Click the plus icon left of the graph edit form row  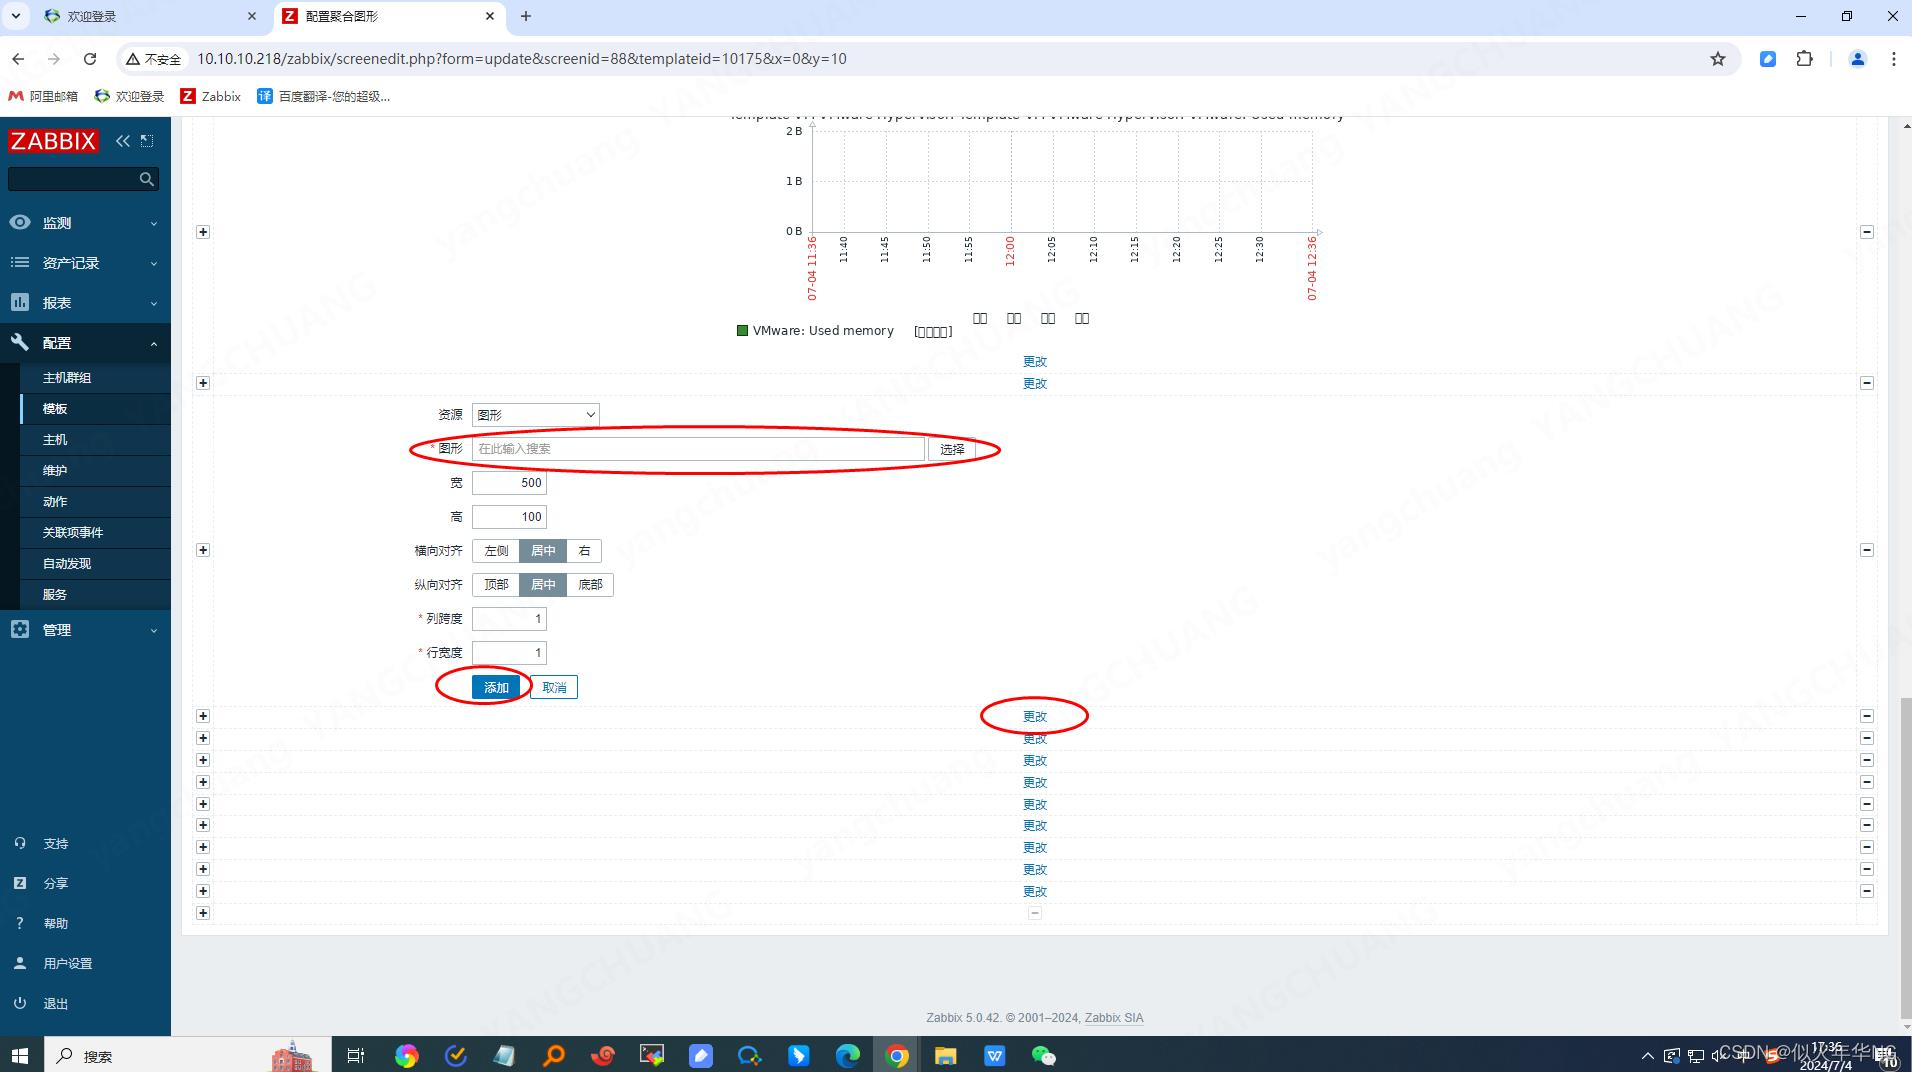coord(203,550)
